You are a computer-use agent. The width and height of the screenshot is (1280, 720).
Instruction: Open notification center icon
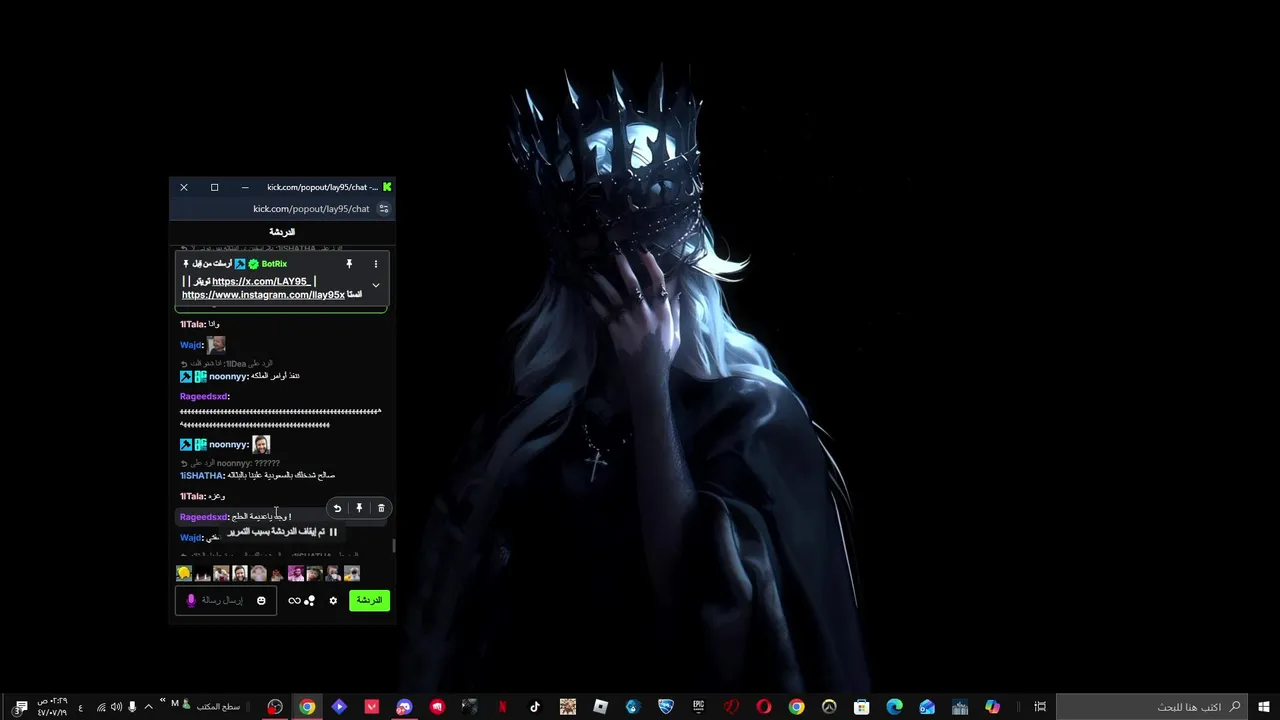20,707
